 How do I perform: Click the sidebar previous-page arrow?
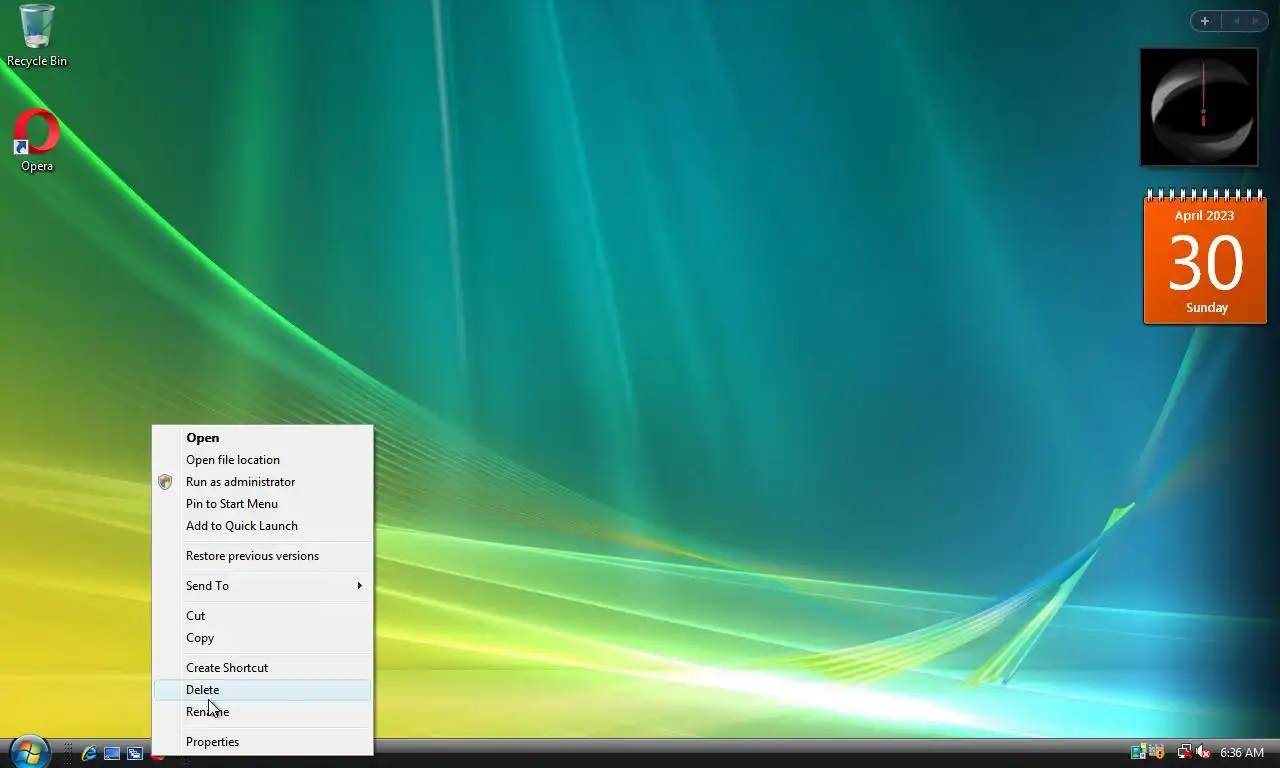pos(1235,21)
